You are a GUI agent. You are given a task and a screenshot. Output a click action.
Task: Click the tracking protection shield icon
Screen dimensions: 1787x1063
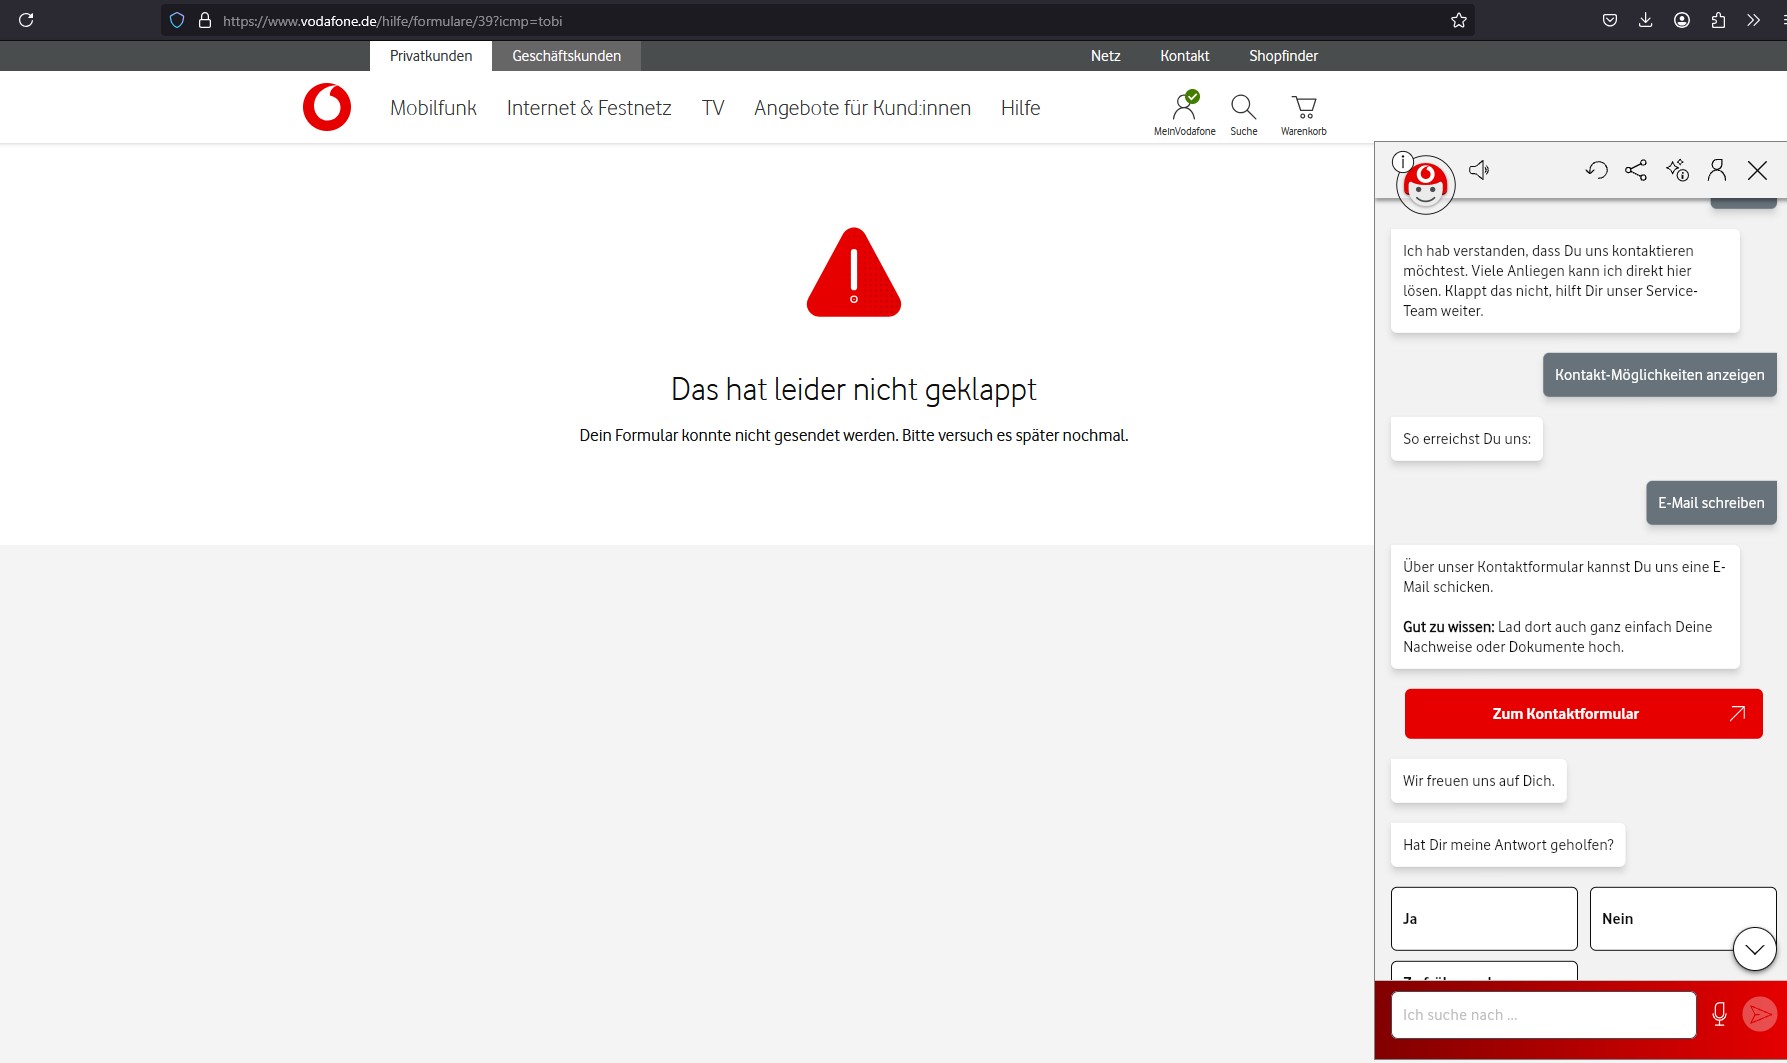(177, 20)
